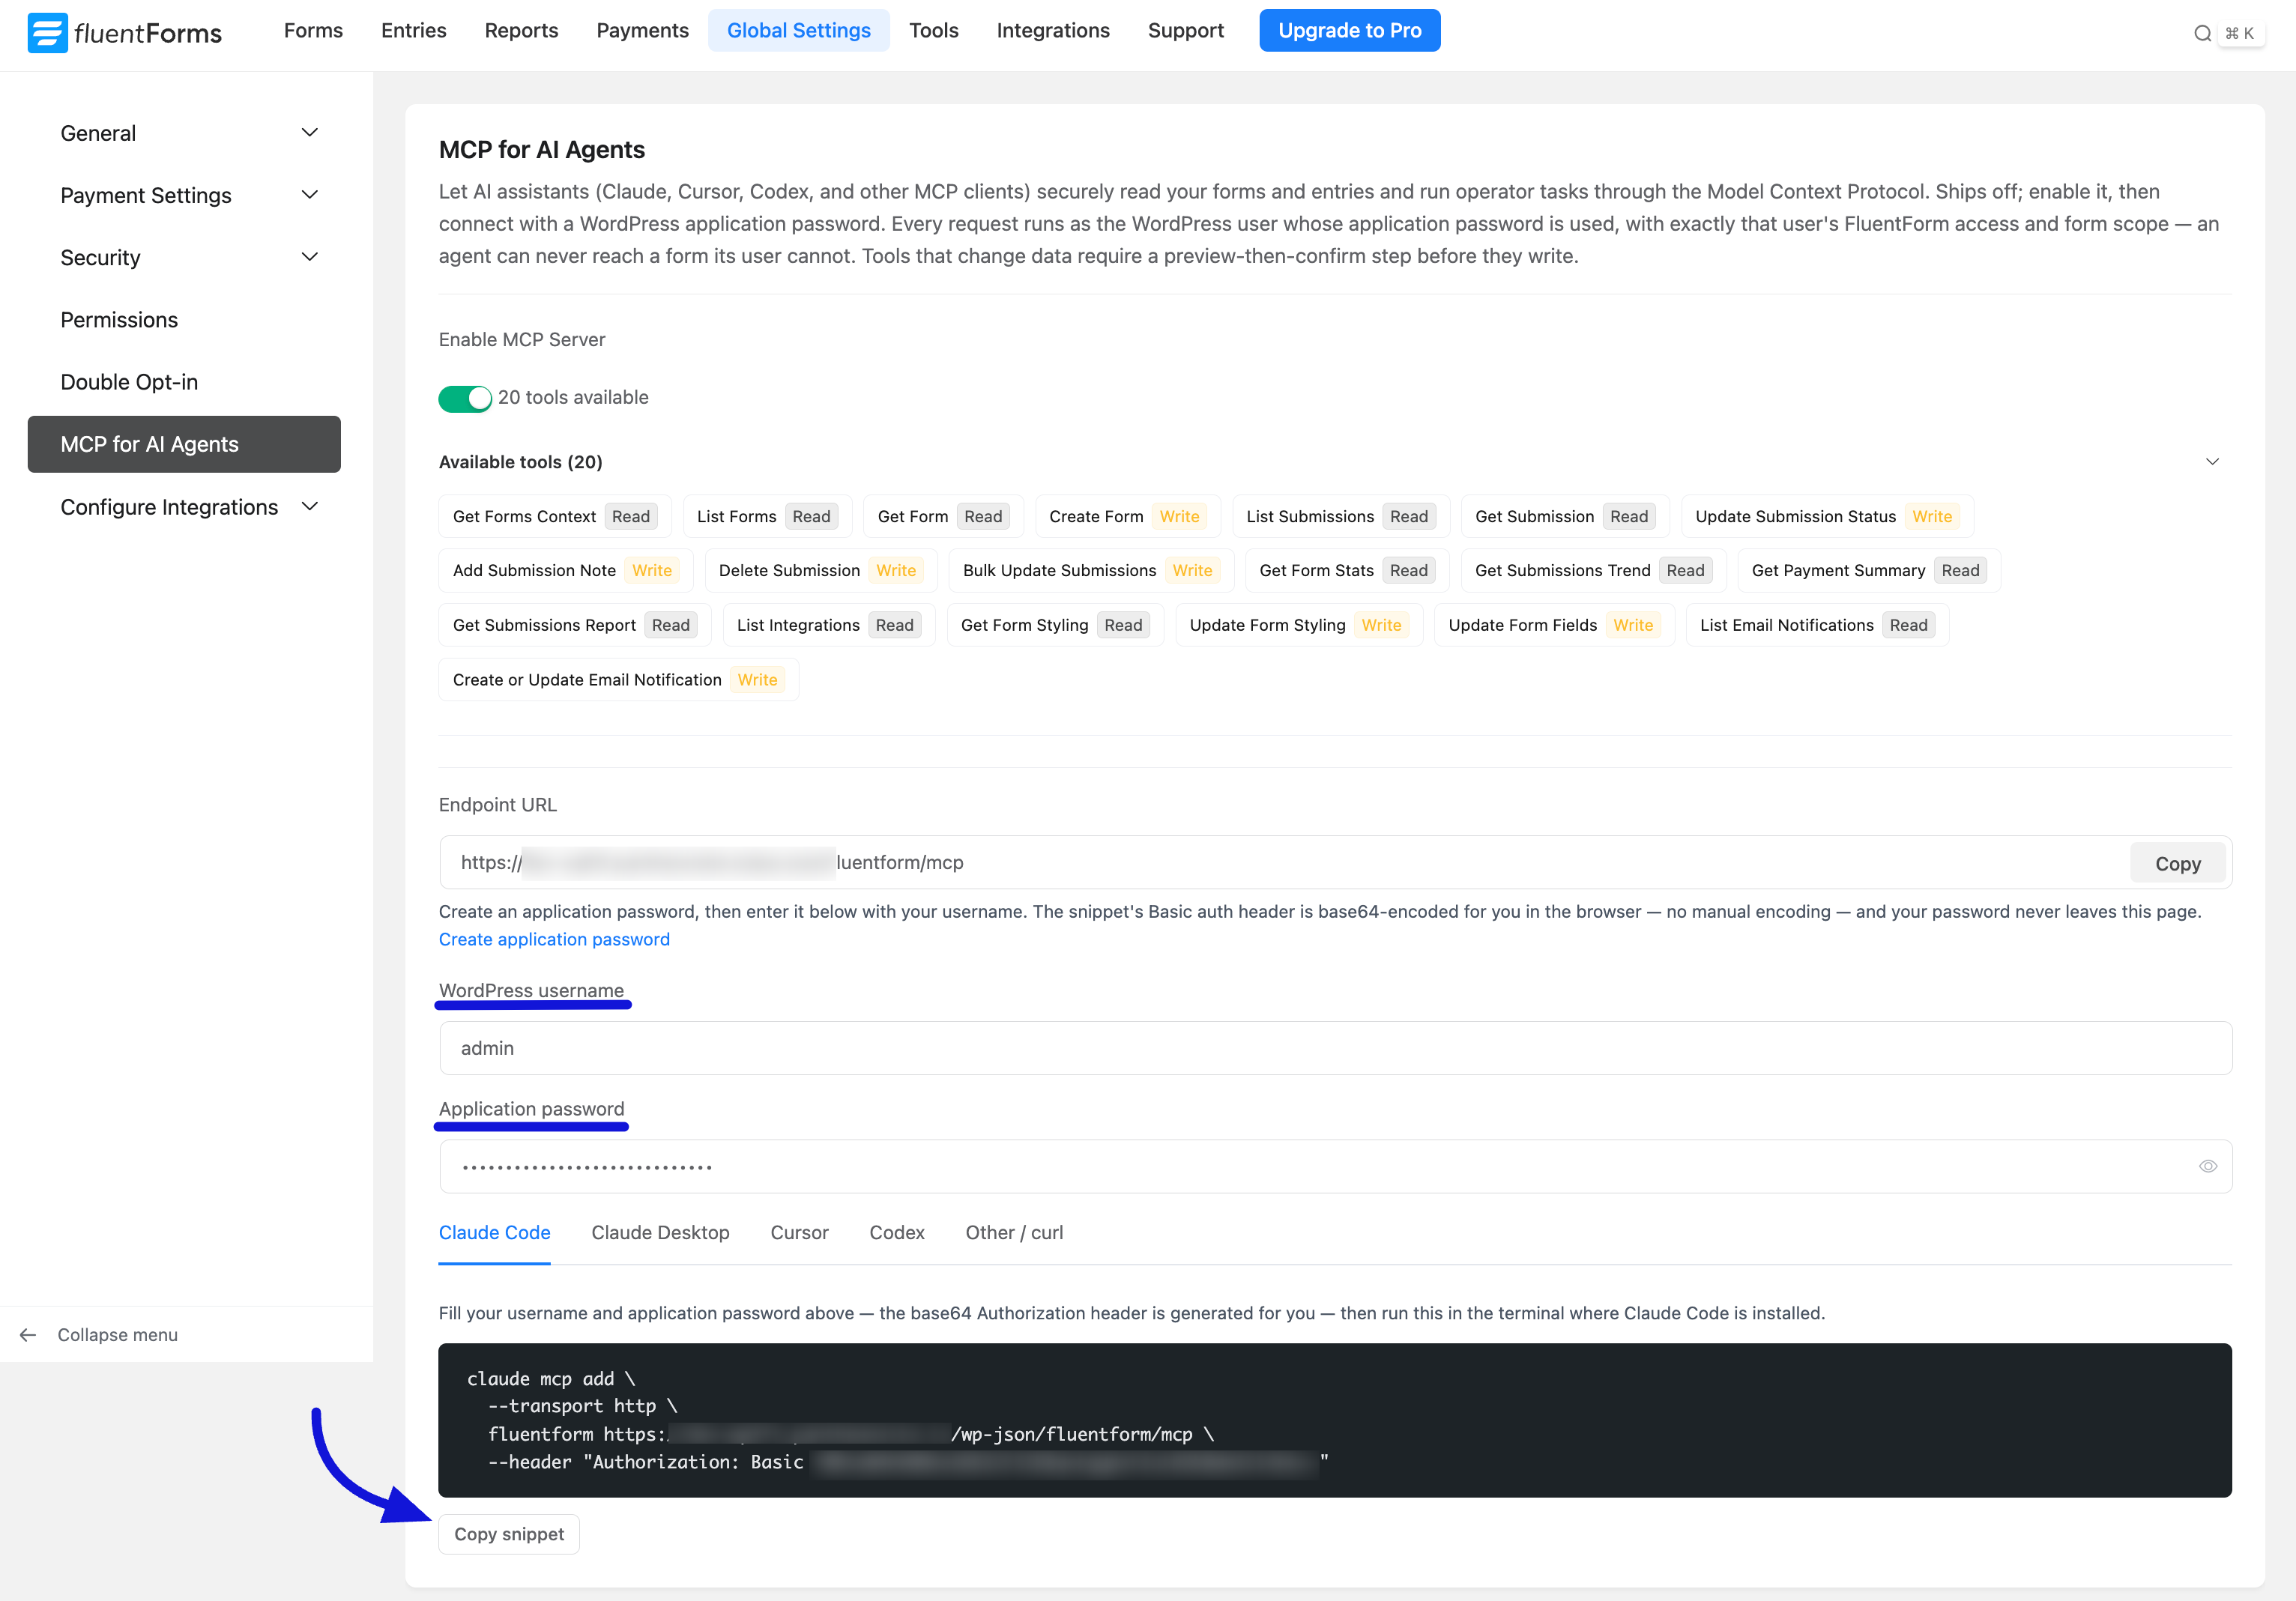Click the Delete Submission tool tag
The height and width of the screenshot is (1601, 2296).
coord(820,570)
